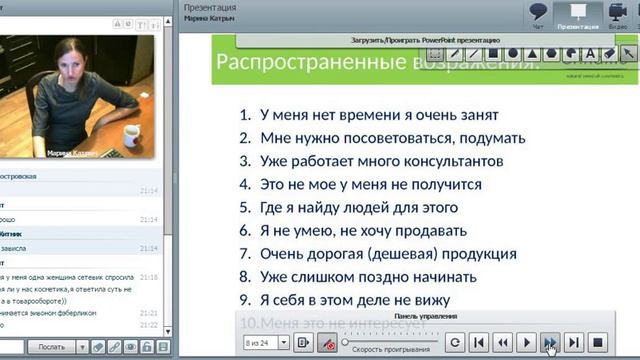640x360 pixels.
Task: Click the first small icon above video
Action: (x=118, y=24)
